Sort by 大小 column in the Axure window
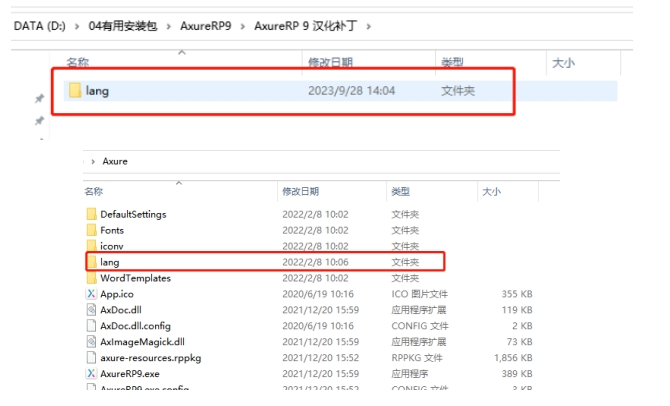 (491, 191)
